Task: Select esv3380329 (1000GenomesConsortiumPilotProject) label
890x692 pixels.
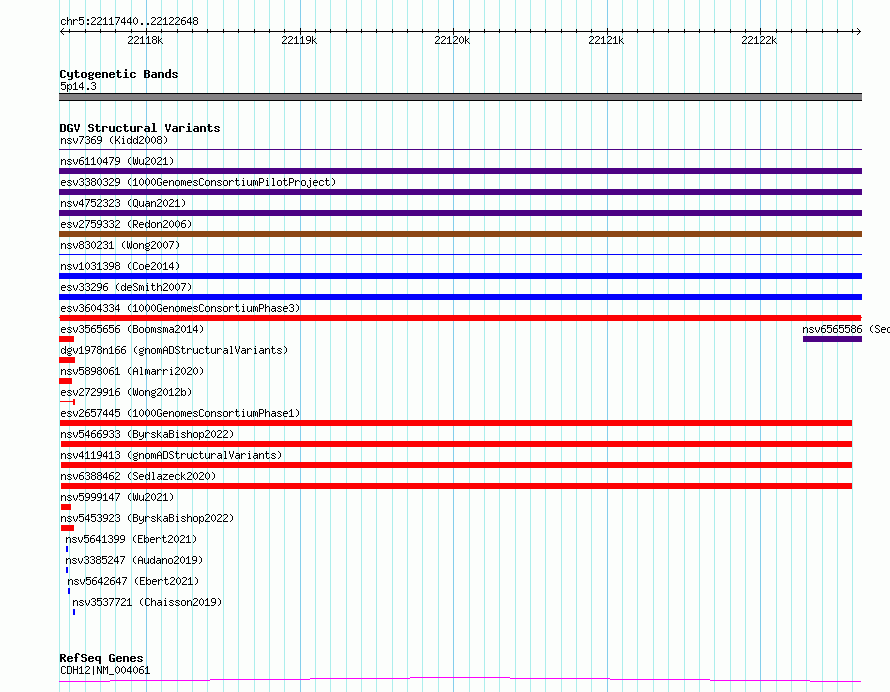Action: 198,182
